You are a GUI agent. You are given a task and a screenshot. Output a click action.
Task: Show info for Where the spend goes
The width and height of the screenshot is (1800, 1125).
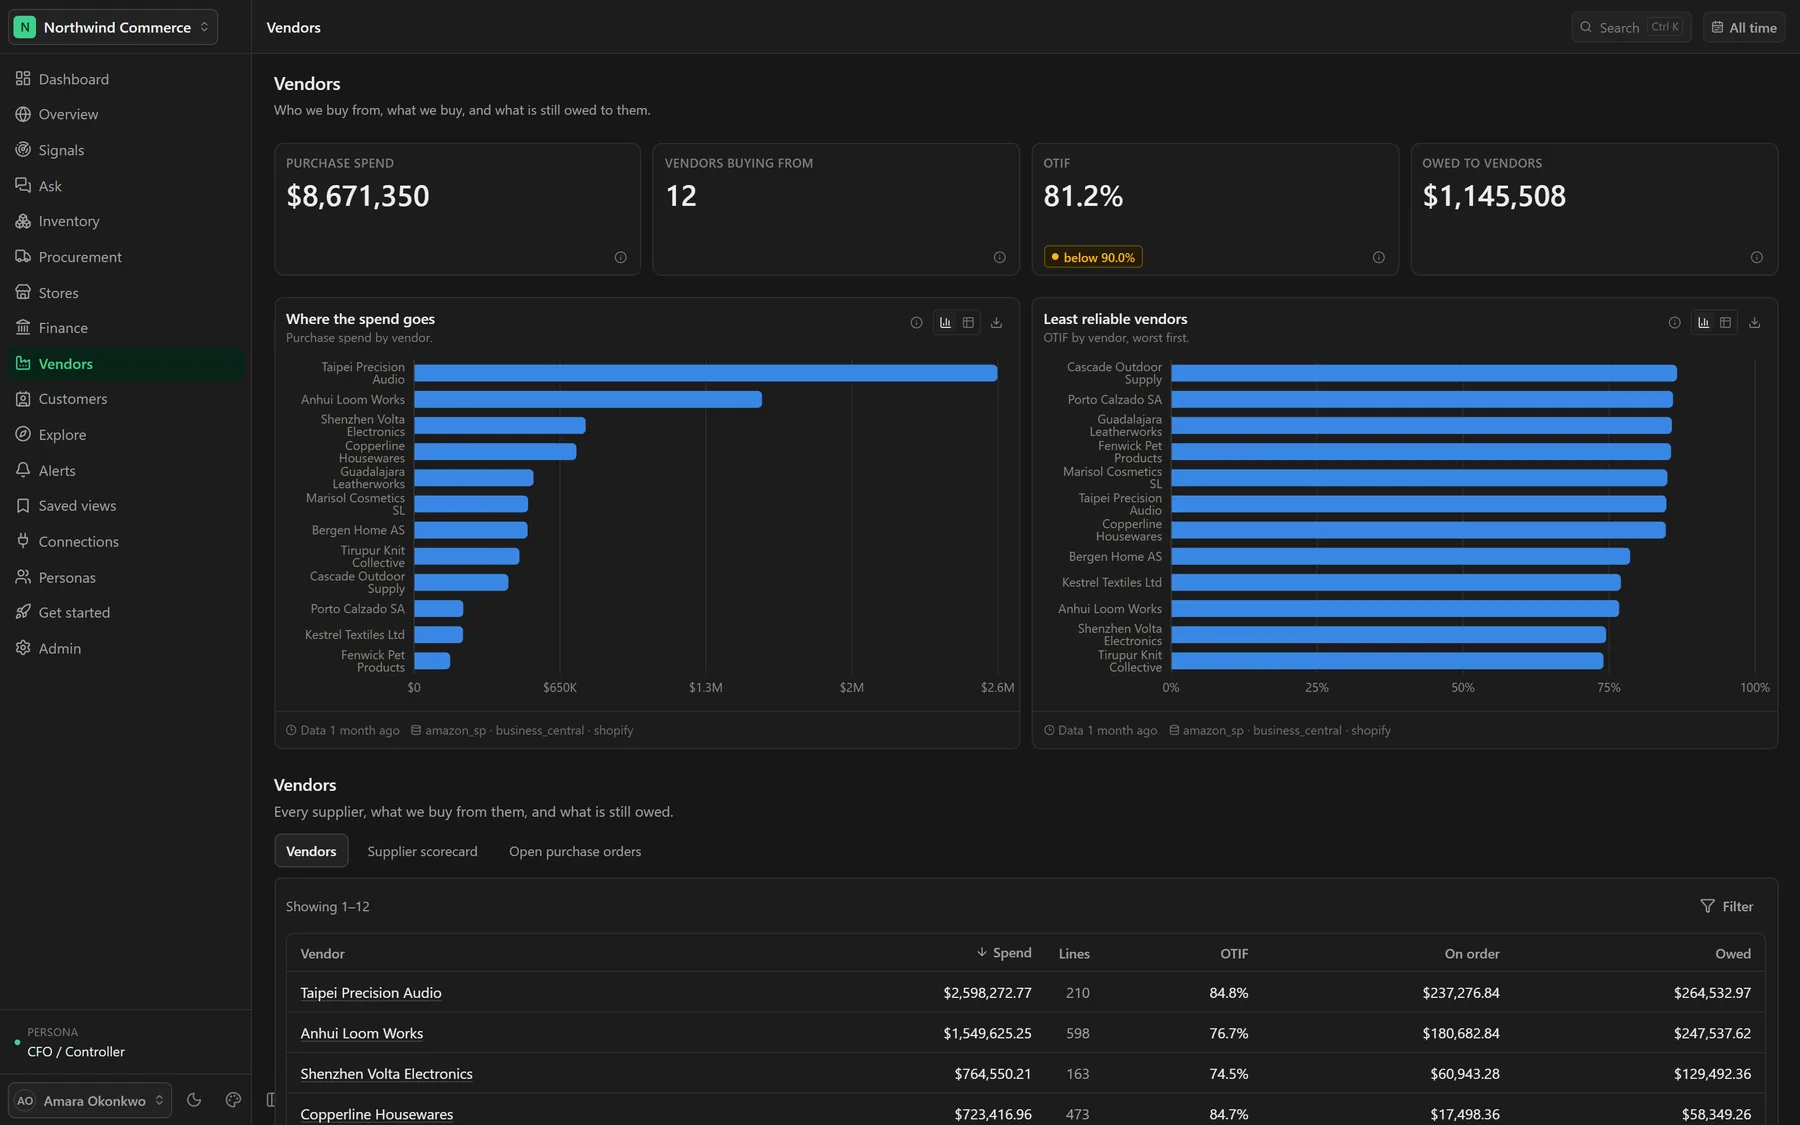point(916,323)
